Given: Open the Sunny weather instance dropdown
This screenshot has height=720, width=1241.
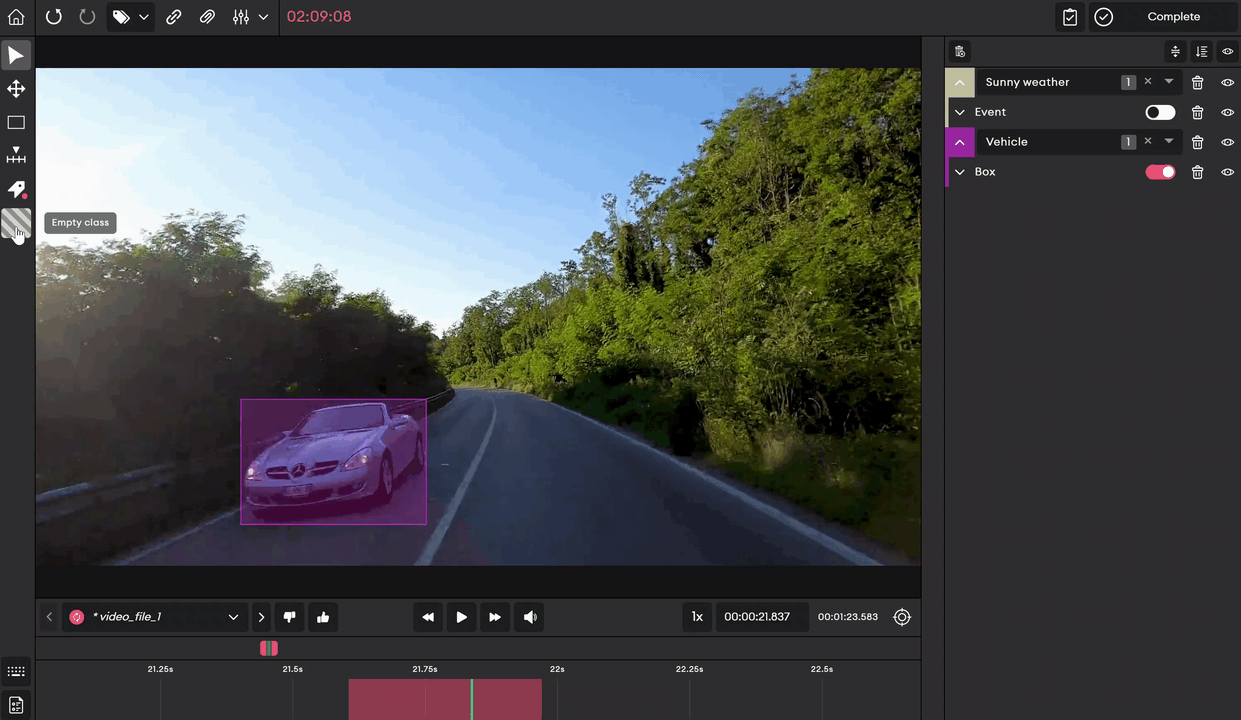Looking at the screenshot, I should (1169, 82).
